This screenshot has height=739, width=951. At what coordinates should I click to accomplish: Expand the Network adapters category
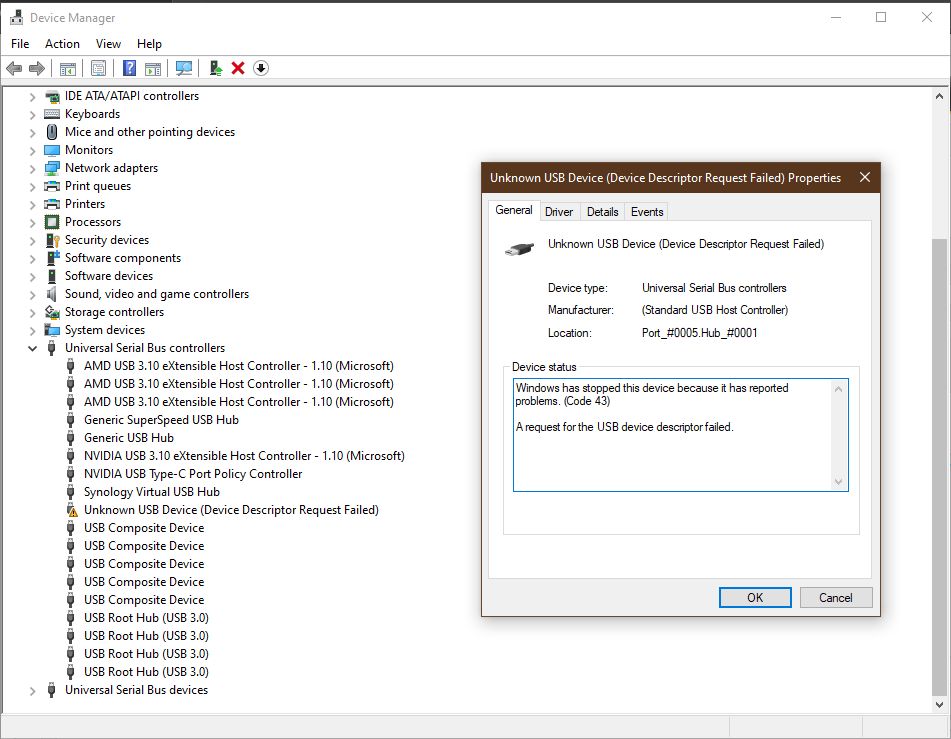32,168
